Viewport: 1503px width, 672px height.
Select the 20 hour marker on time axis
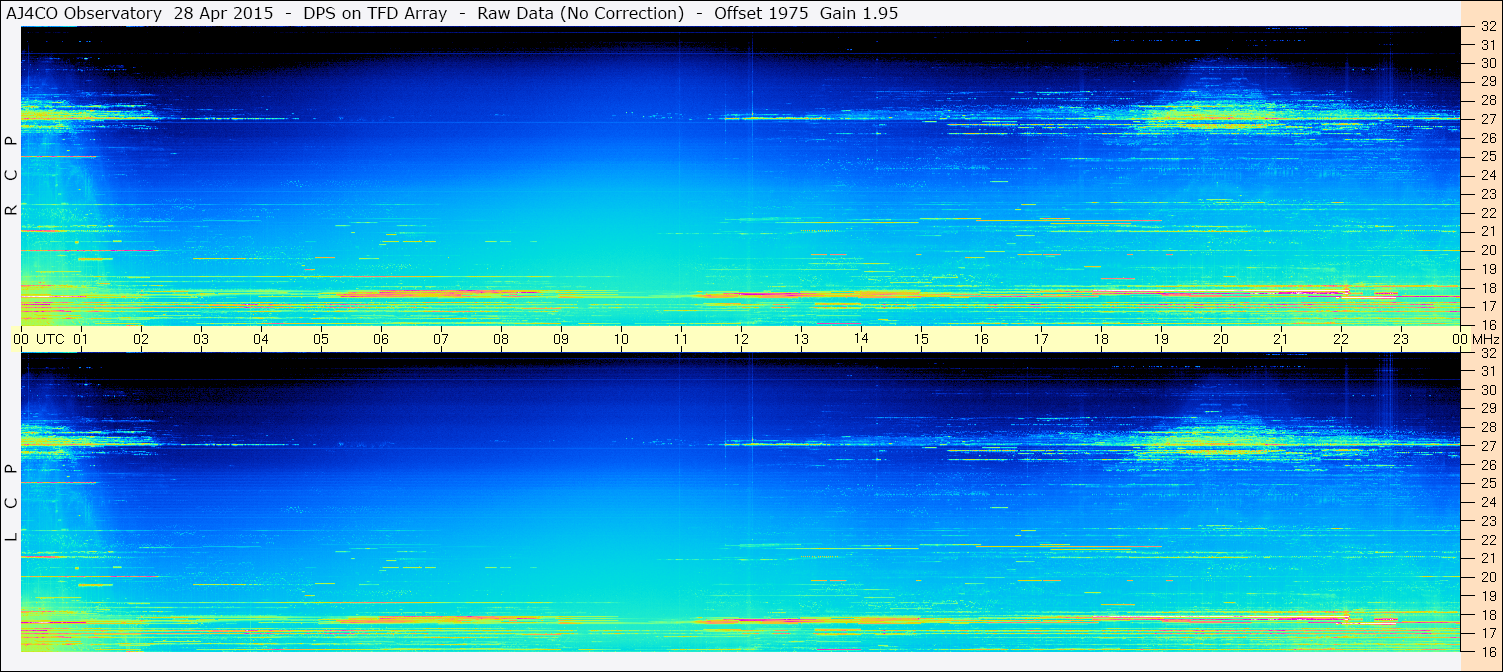pos(1221,339)
